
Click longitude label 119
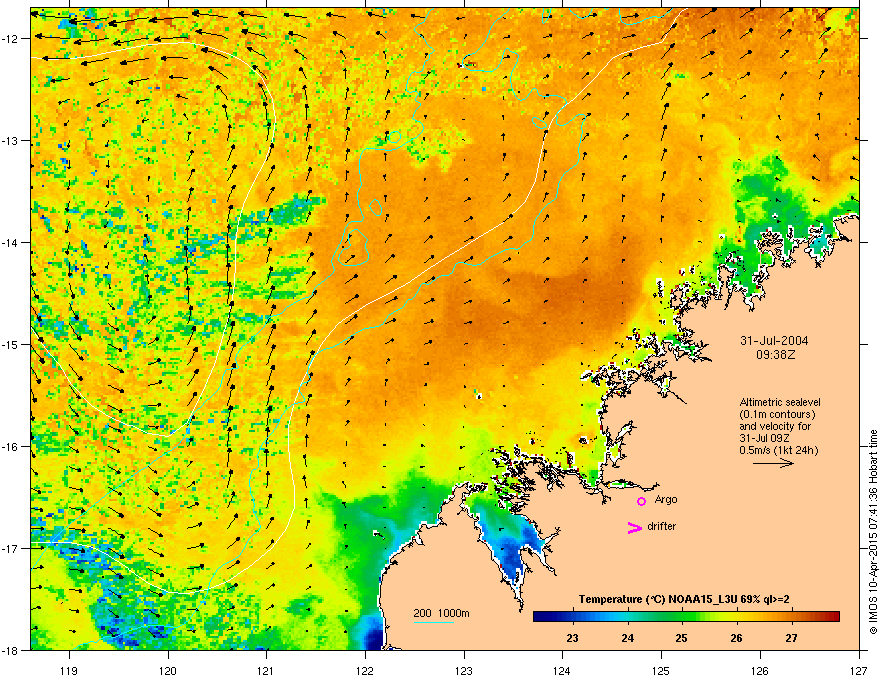[x=69, y=671]
